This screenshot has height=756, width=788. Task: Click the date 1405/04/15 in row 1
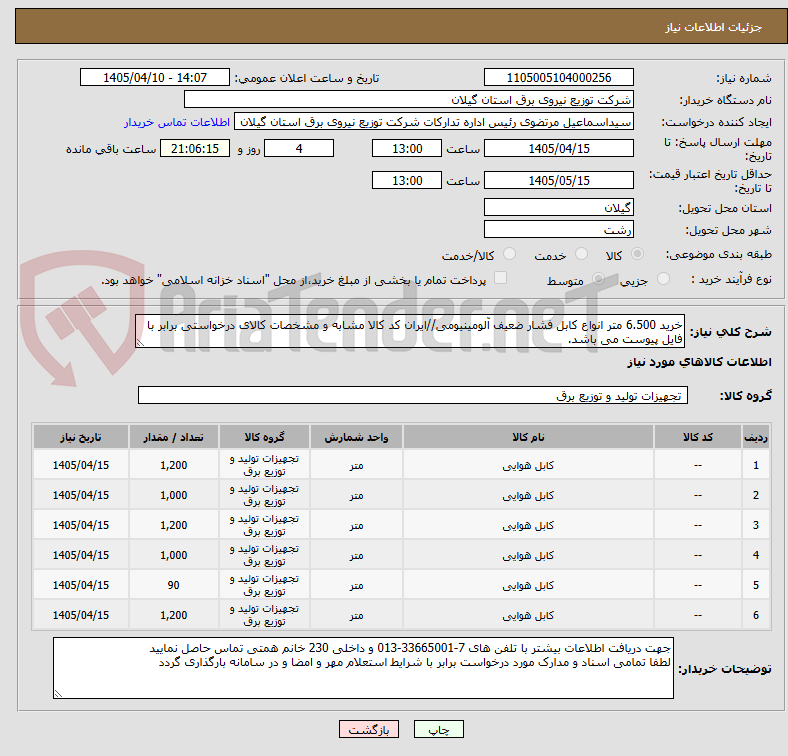(81, 465)
